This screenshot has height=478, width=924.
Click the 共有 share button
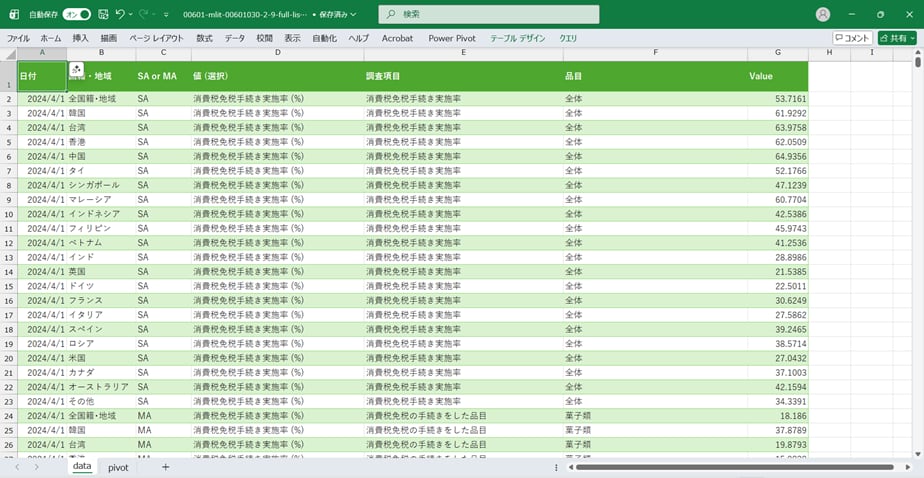pyautogui.click(x=897, y=38)
